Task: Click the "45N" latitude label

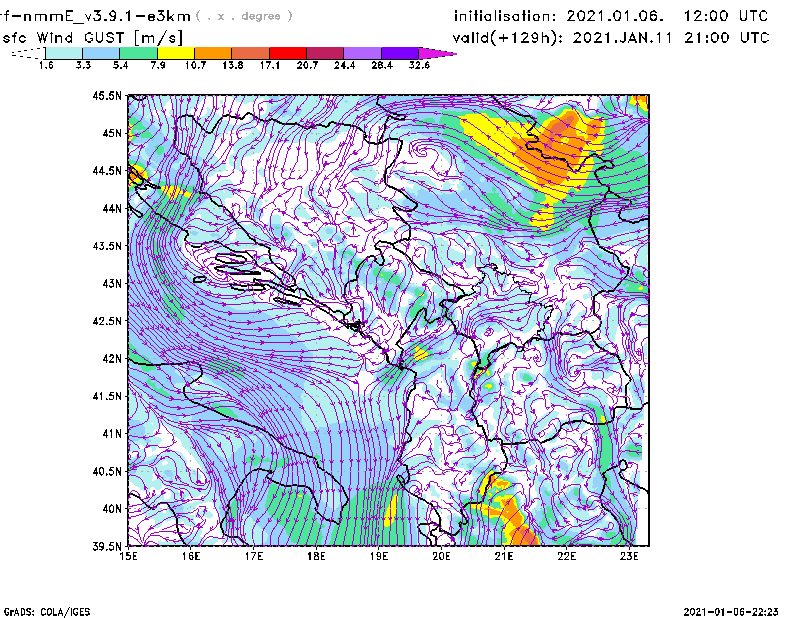Action: coord(112,133)
